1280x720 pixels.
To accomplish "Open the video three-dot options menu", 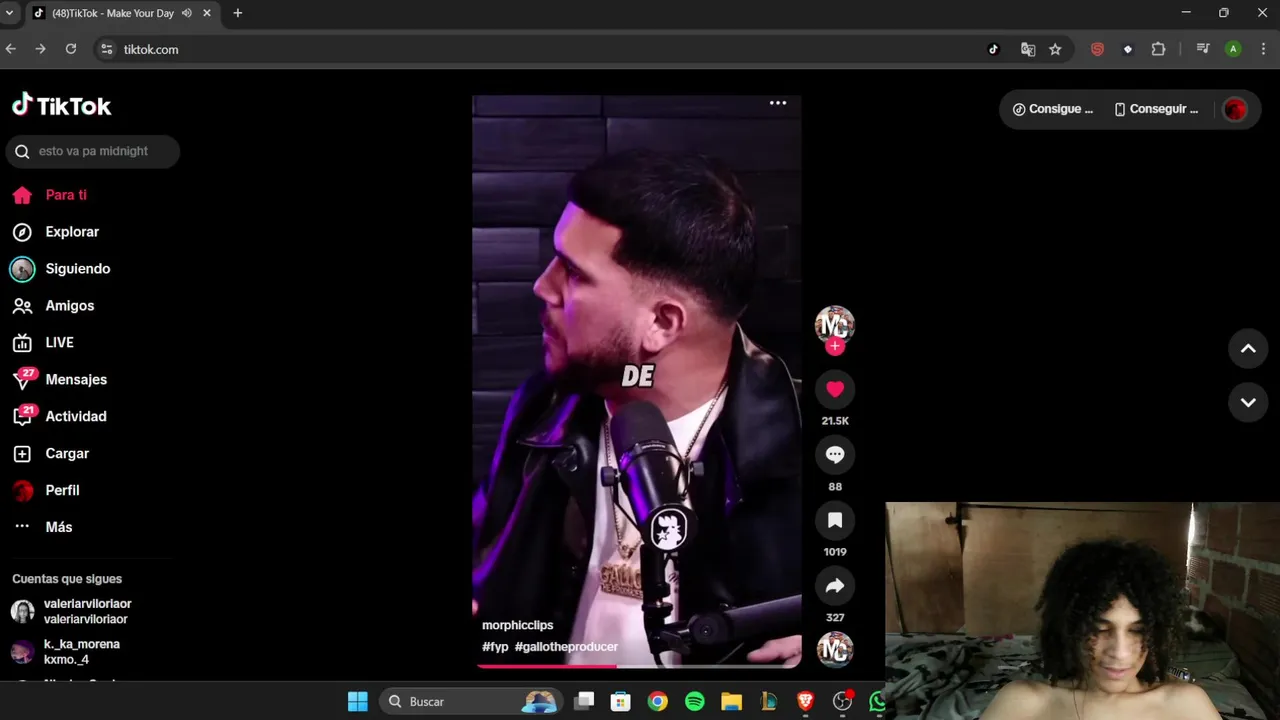I will pos(778,103).
